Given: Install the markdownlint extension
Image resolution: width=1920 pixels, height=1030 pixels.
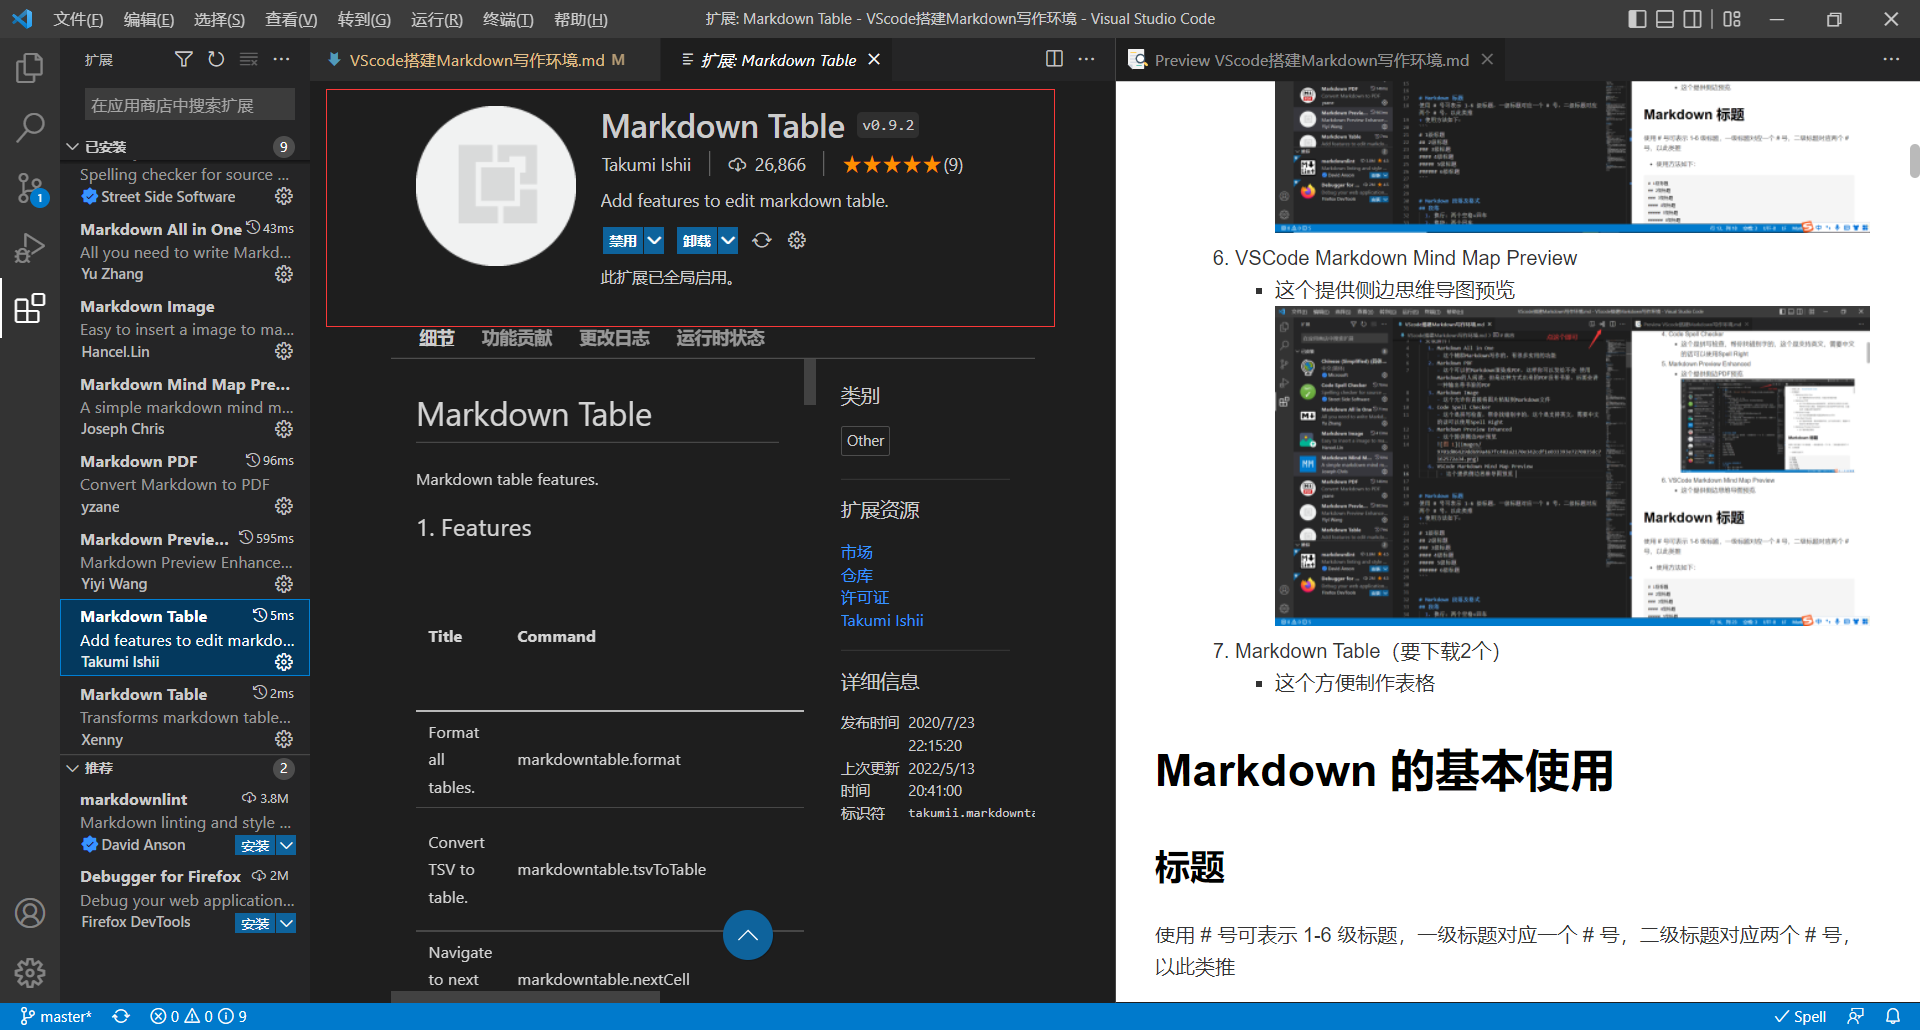Looking at the screenshot, I should click(x=255, y=845).
